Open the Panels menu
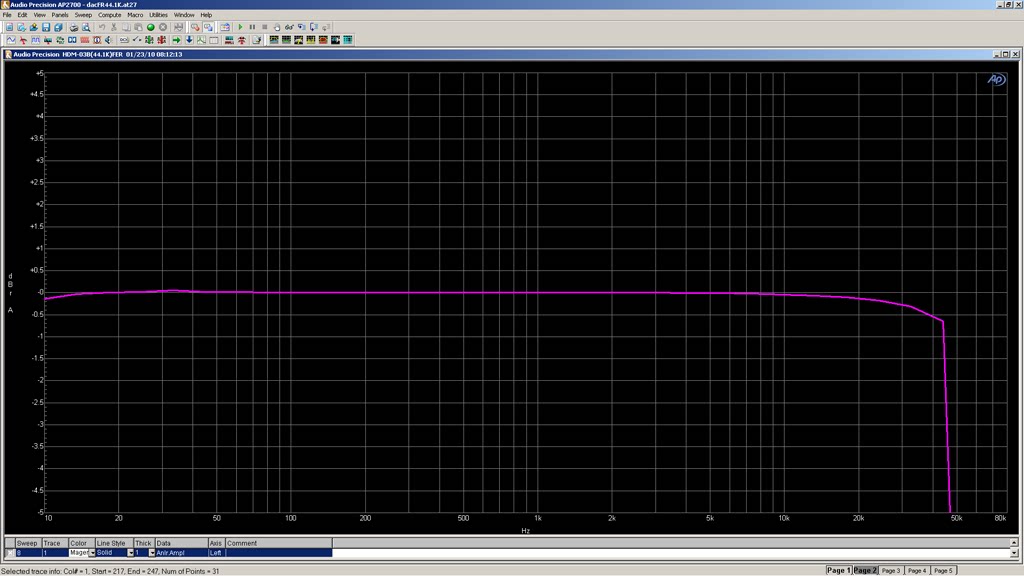The image size is (1024, 576). [60, 14]
